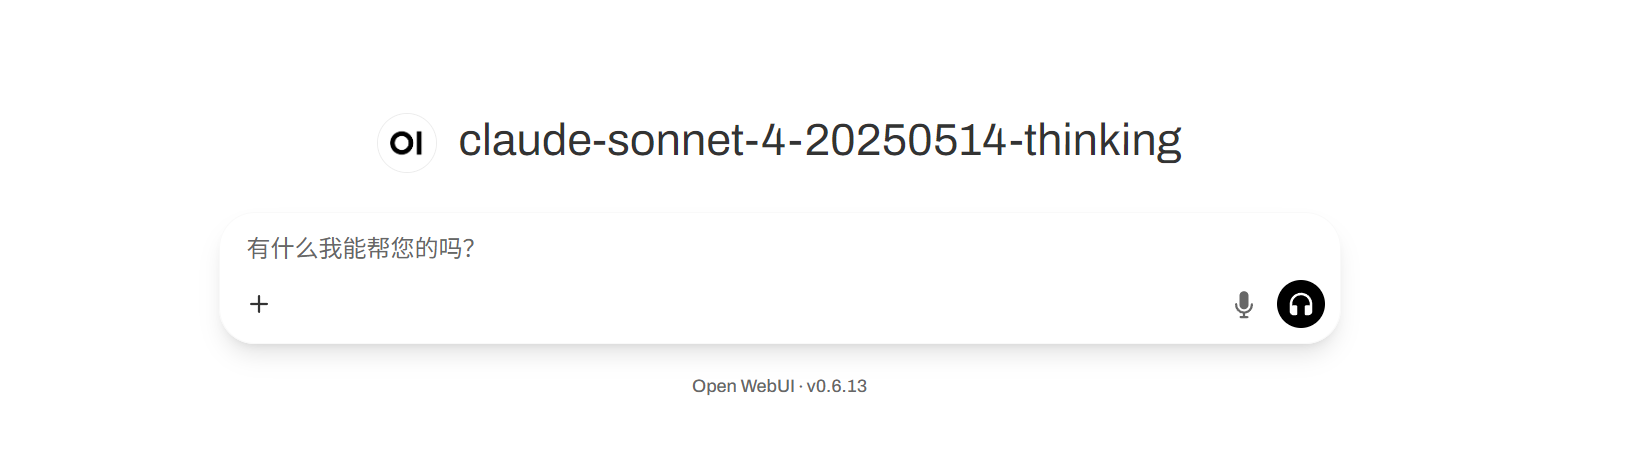Start voice dictation with the microphone icon
Image resolution: width=1640 pixels, height=461 pixels.
(x=1243, y=304)
